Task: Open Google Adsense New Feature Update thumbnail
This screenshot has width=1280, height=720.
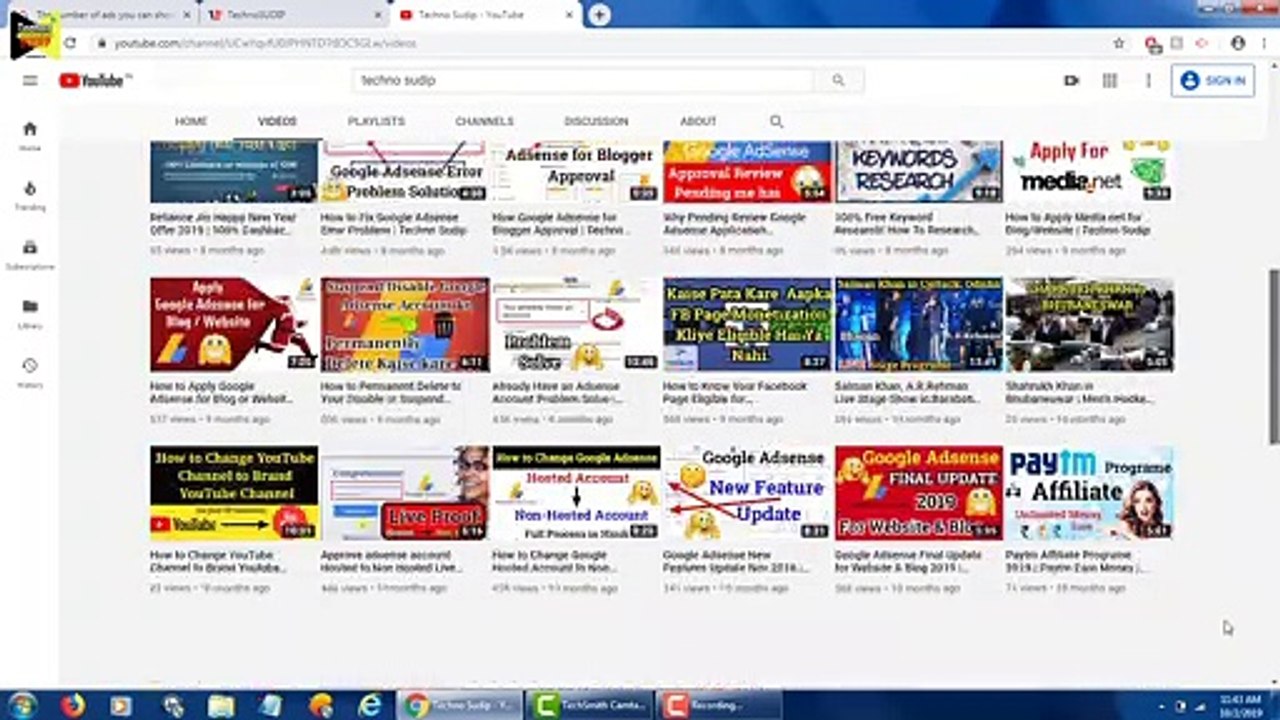Action: point(747,493)
